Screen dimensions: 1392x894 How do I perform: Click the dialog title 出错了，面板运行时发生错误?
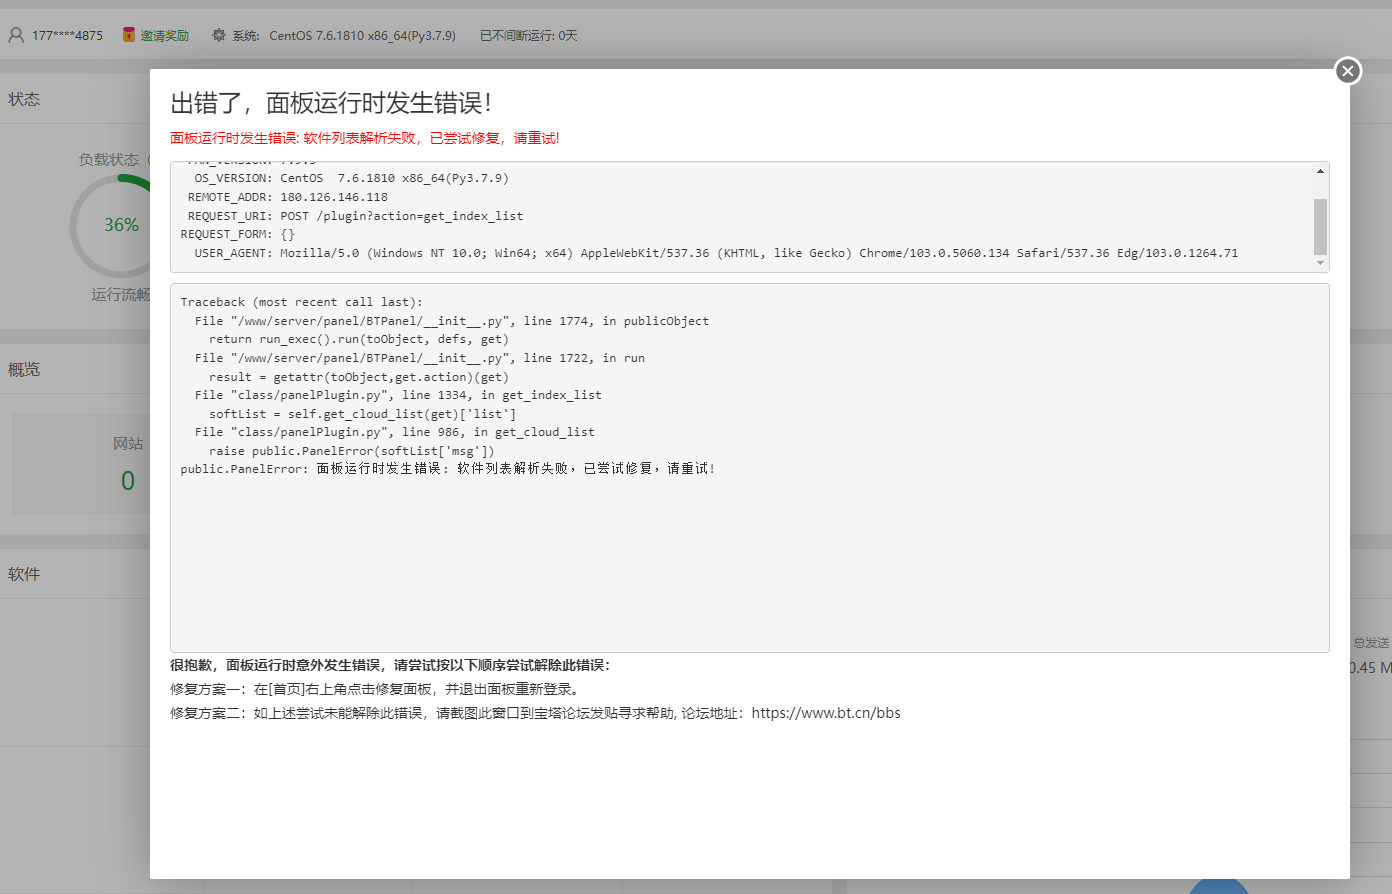pyautogui.click(x=331, y=103)
